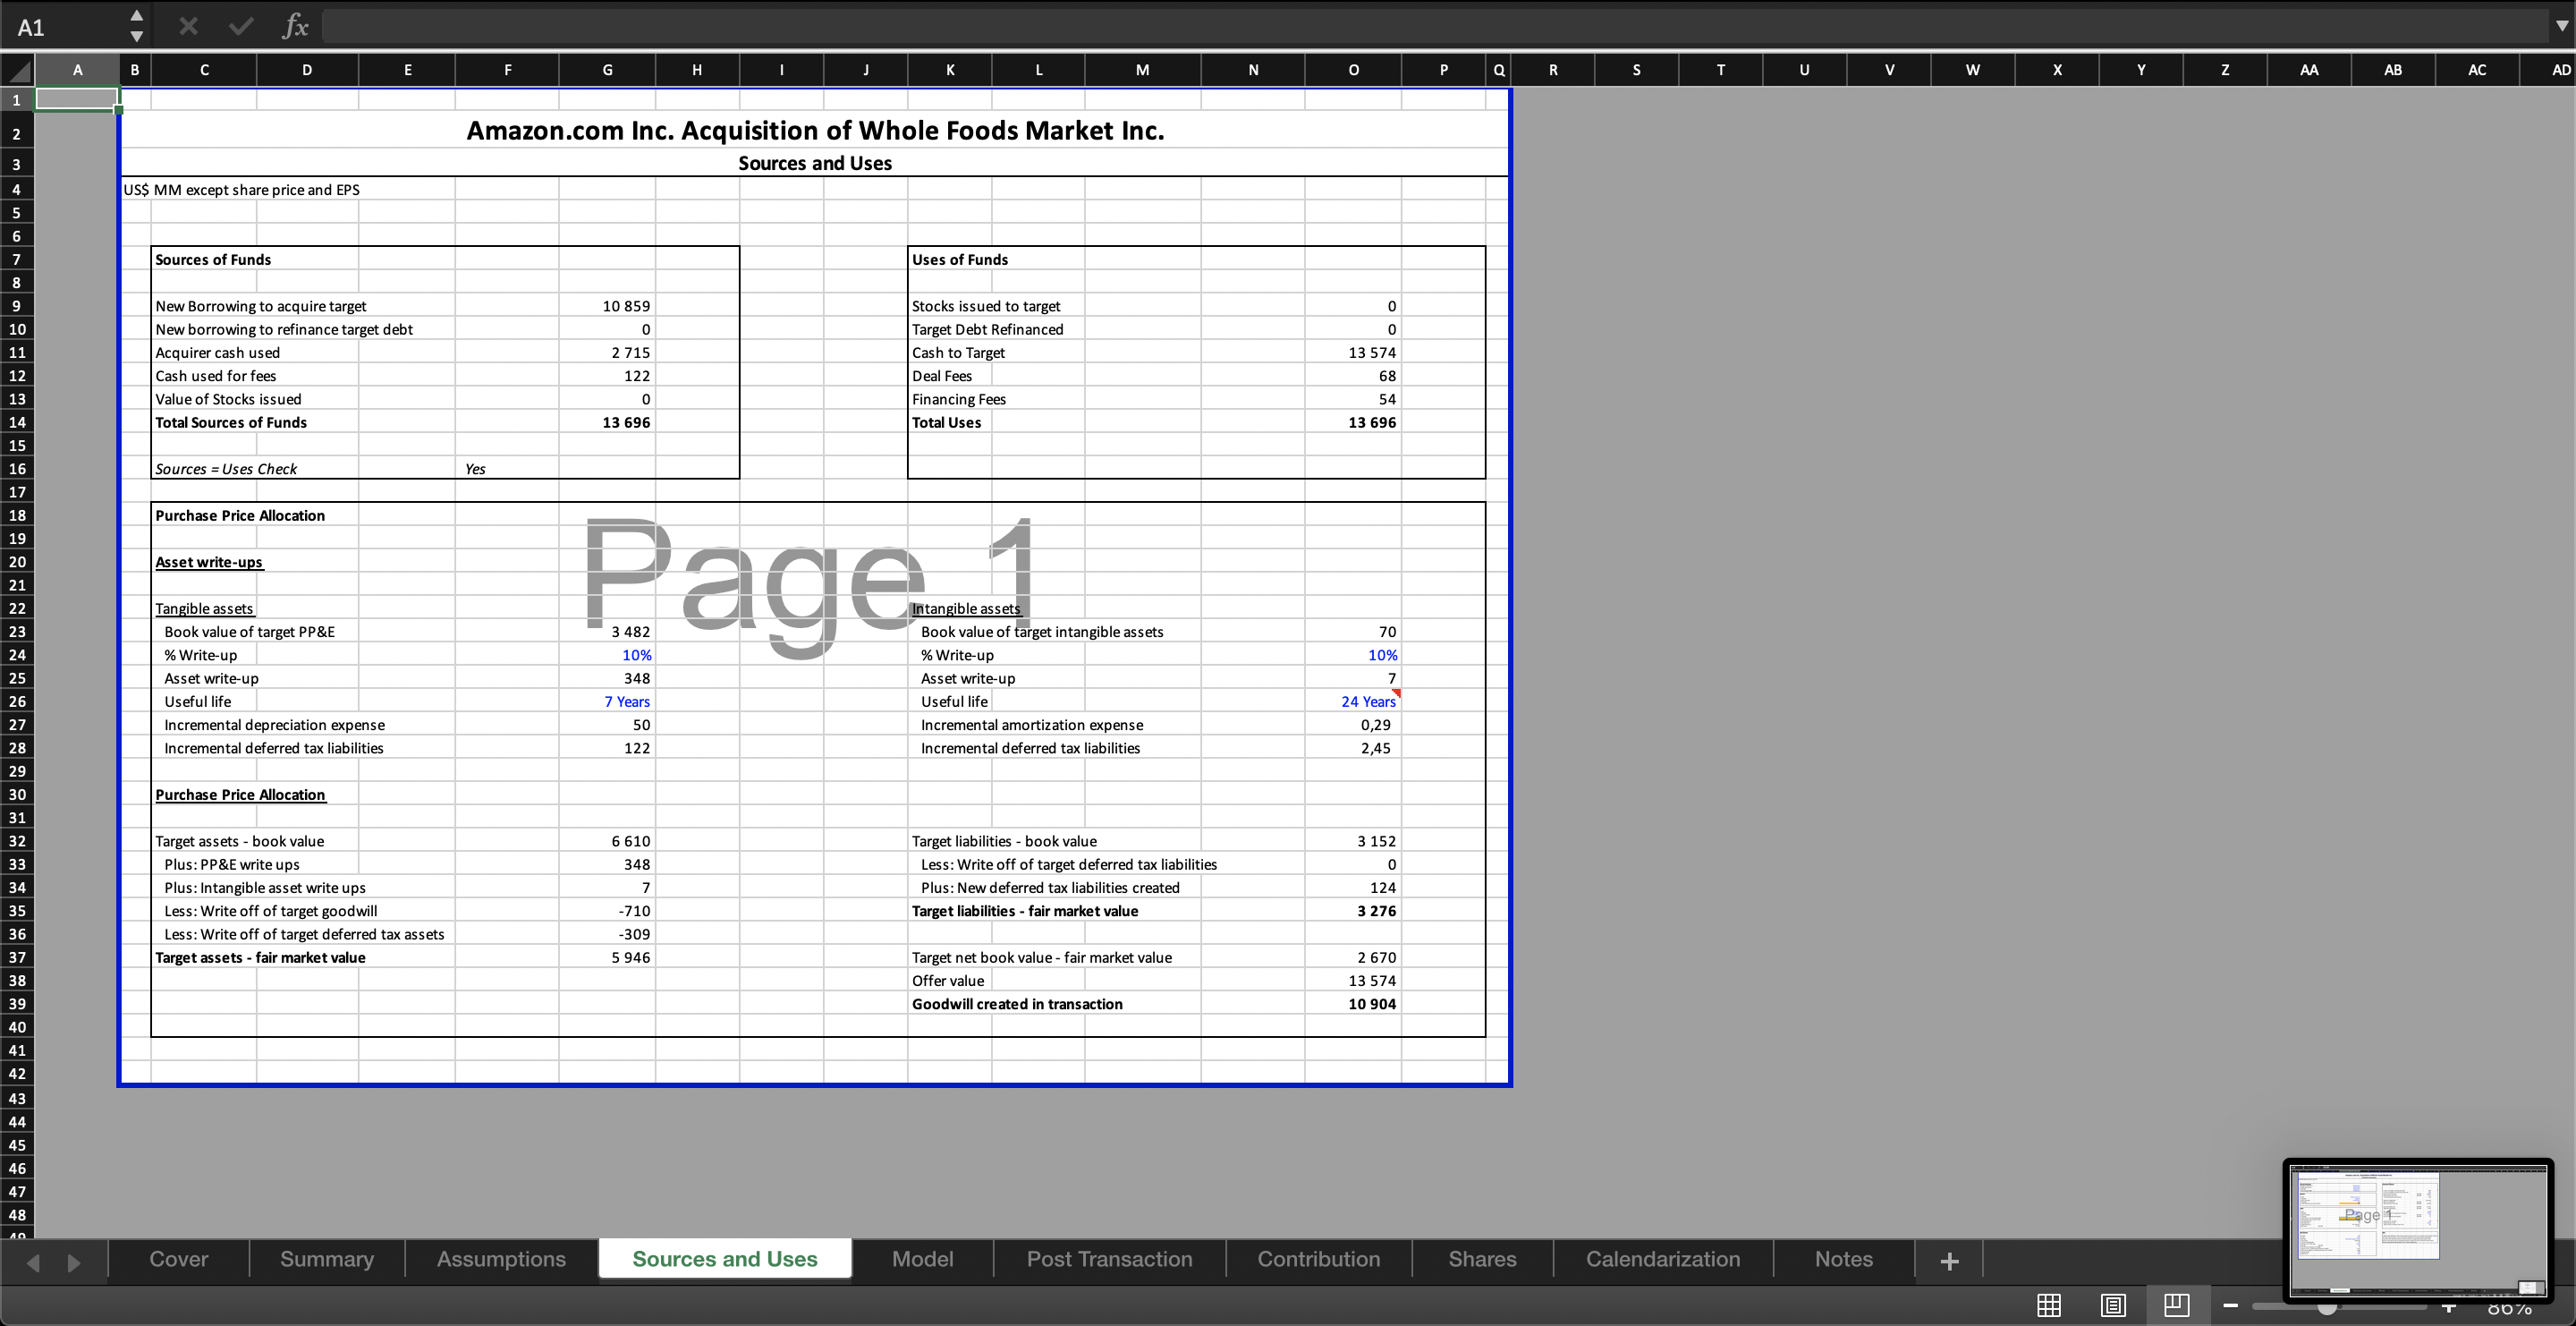Viewport: 2576px width, 1326px height.
Task: Open the Post Transaction sheet tab
Action: point(1109,1259)
